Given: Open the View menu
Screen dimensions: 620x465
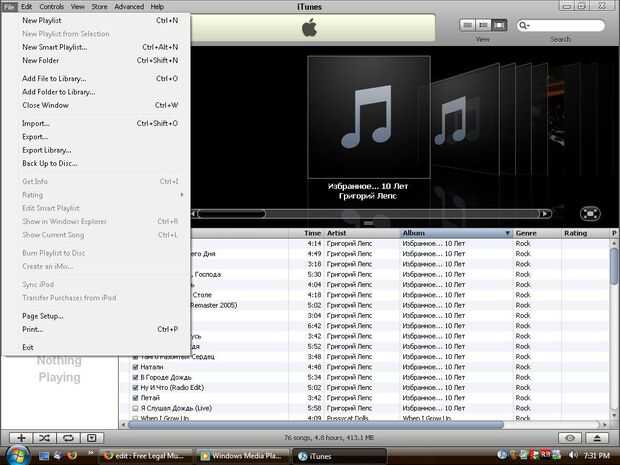Looking at the screenshot, I should pos(78,6).
